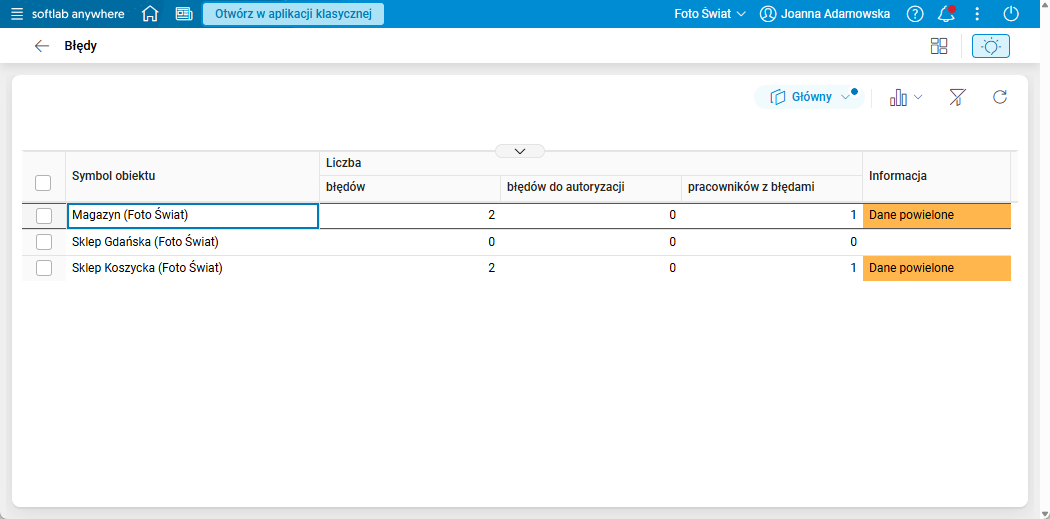Screen dimensions: 1050x519
Task: Expand the Foto Świat company dropdown
Action: pyautogui.click(x=710, y=14)
